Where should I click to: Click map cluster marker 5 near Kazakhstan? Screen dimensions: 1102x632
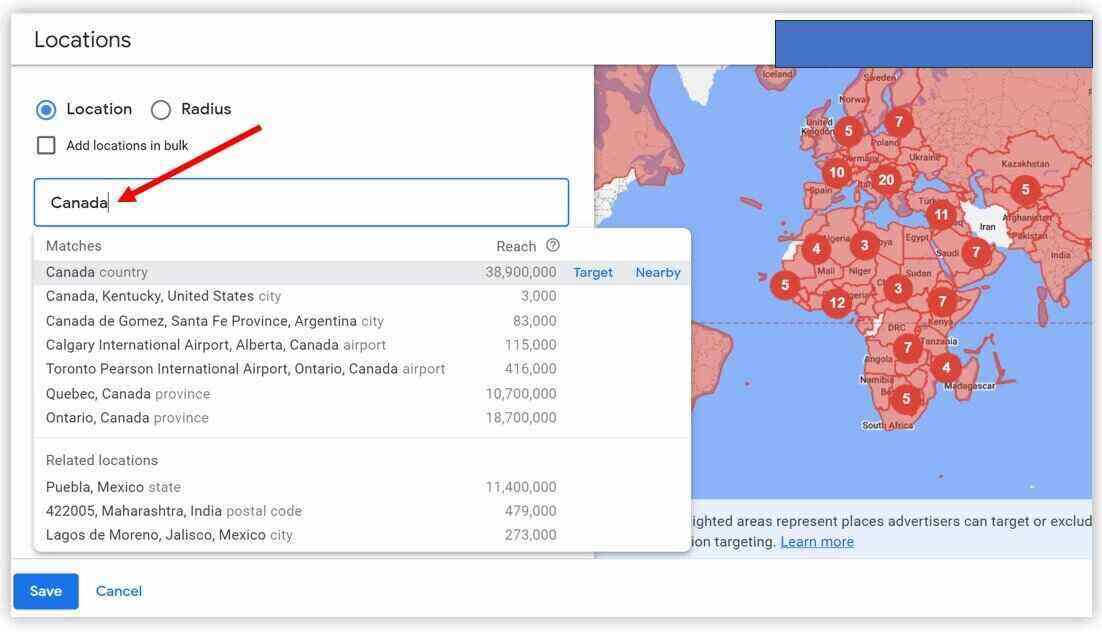(1025, 189)
